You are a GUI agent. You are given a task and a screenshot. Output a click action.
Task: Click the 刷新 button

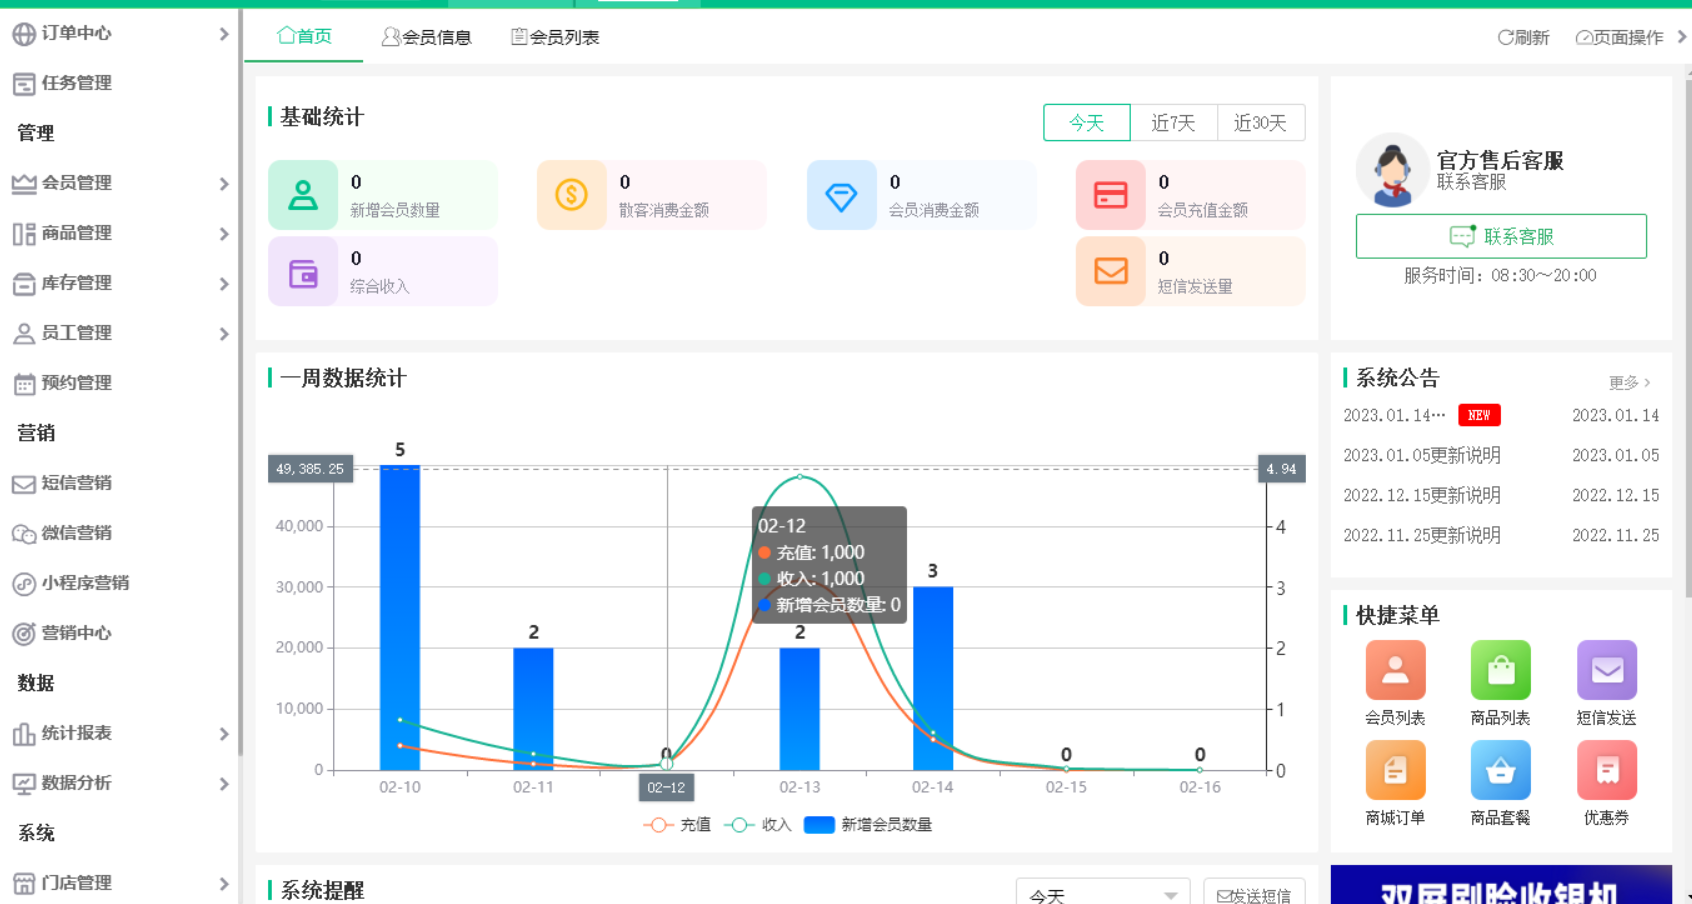(1523, 37)
